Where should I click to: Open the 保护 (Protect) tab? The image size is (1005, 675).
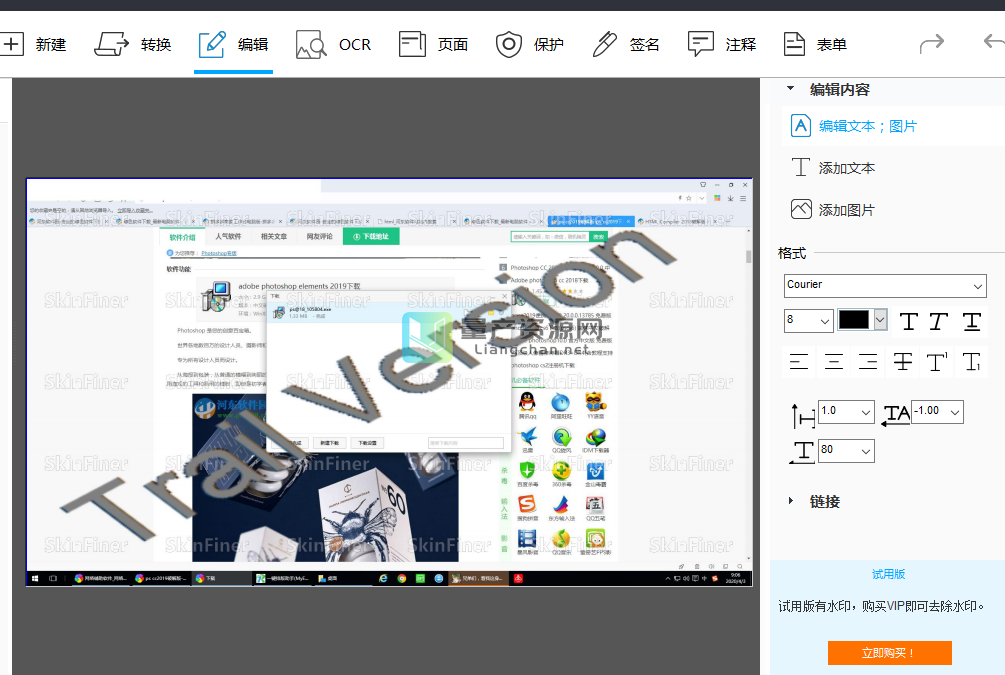529,44
